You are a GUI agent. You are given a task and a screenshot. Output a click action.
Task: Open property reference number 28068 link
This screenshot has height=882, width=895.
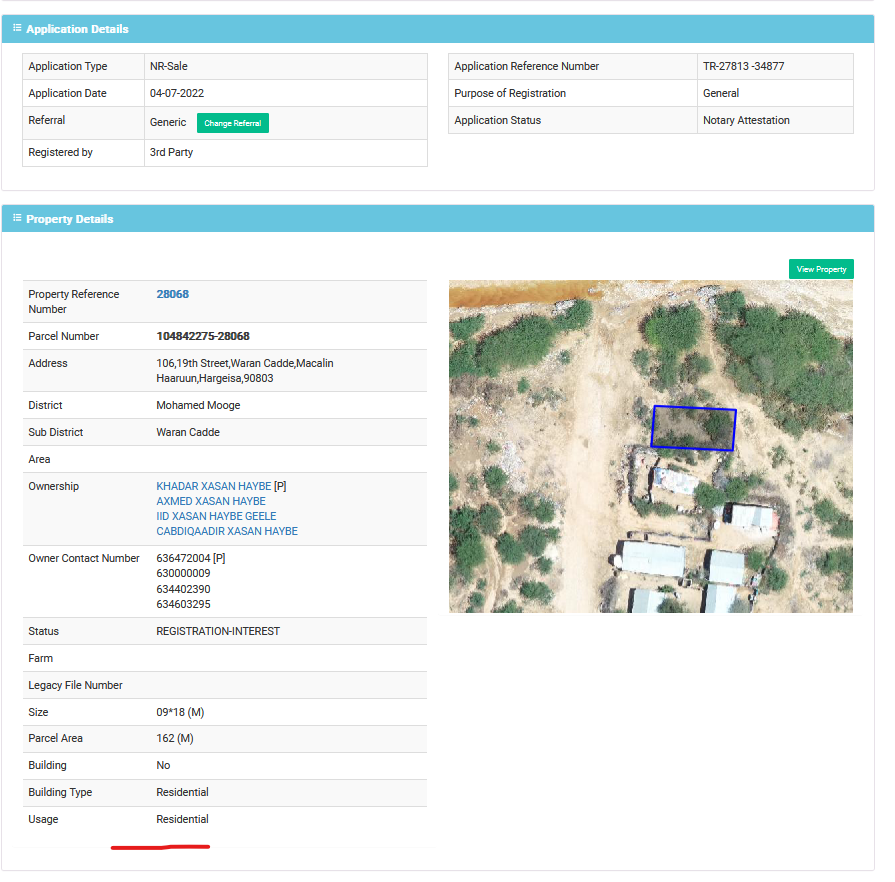pyautogui.click(x=172, y=294)
